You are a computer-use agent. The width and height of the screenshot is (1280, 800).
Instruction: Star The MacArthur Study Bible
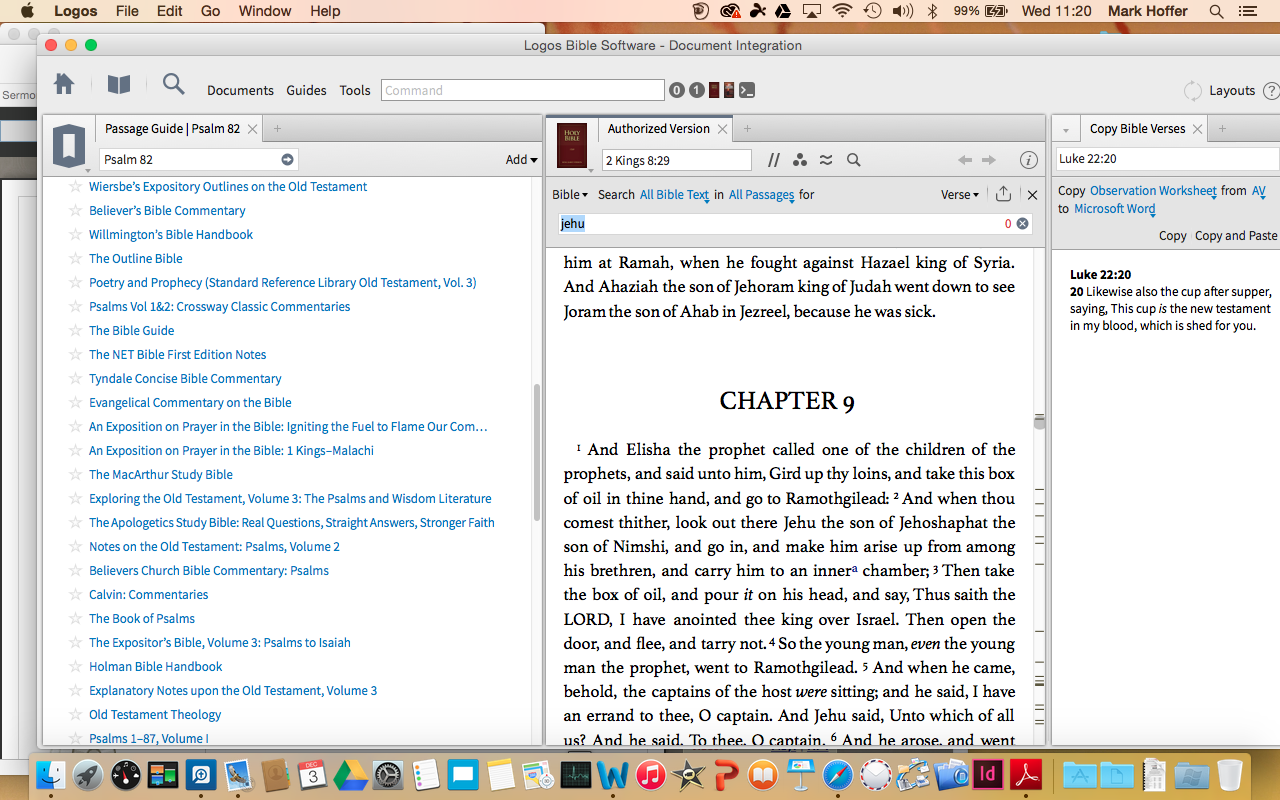pyautogui.click(x=74, y=475)
